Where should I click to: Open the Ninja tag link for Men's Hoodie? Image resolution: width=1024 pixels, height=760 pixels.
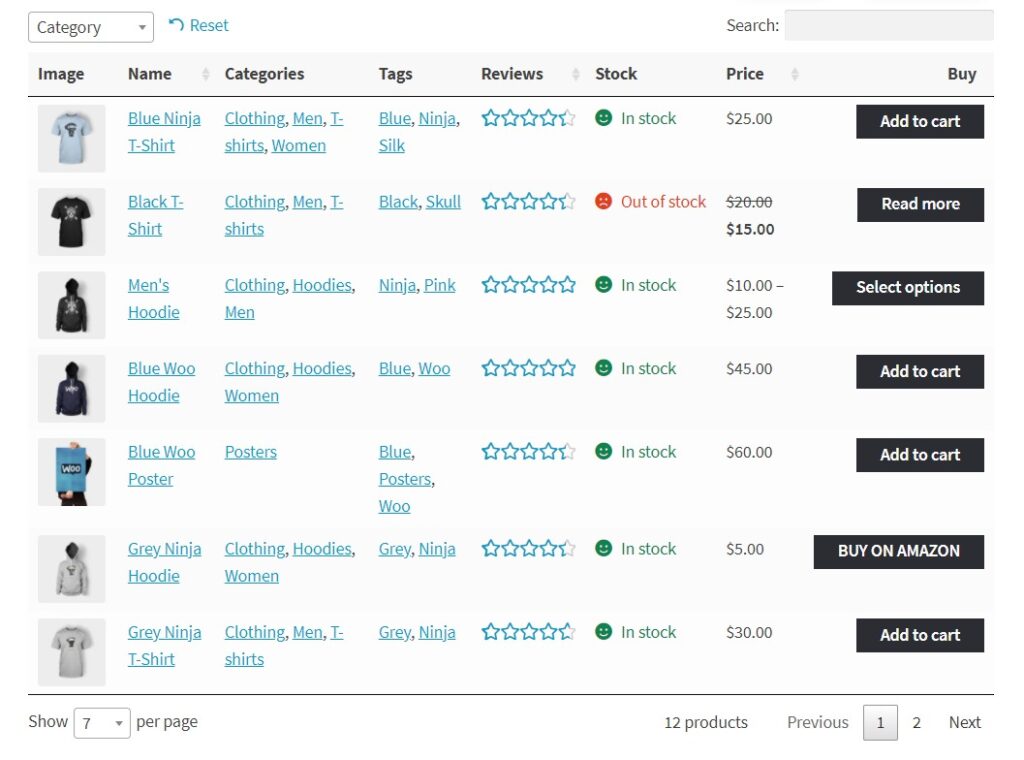pyautogui.click(x=396, y=284)
